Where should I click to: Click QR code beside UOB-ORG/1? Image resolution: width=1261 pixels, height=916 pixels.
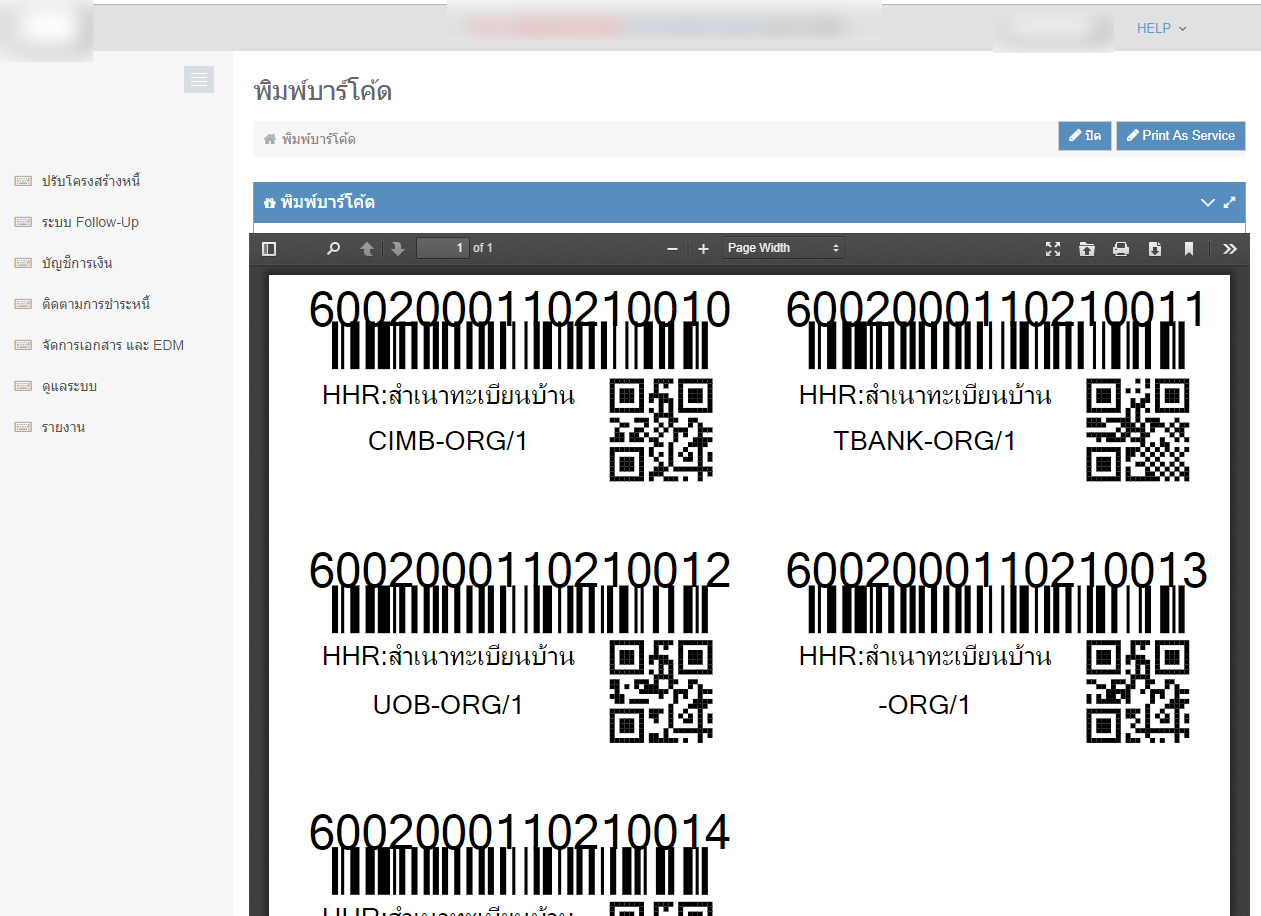click(661, 691)
